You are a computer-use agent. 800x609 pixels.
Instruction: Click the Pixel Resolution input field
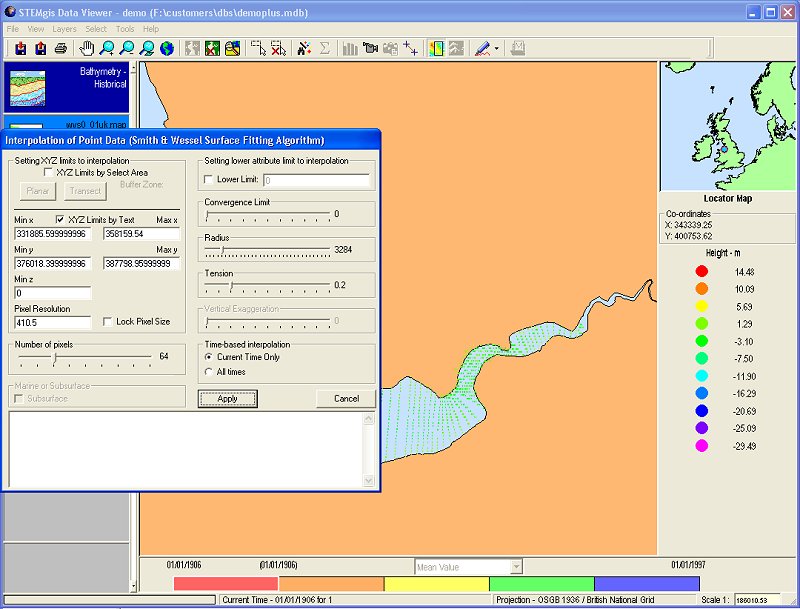tap(52, 322)
